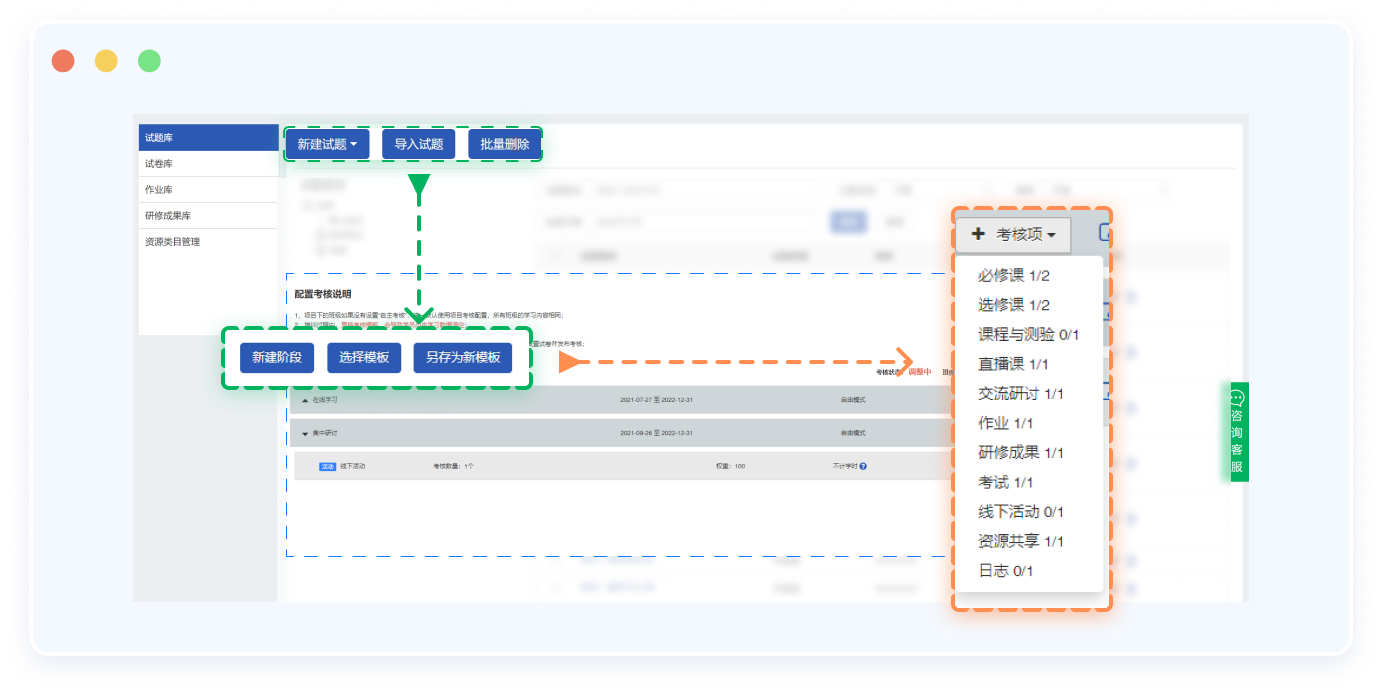
Task: Choose 课程与测验 0/1 from the list
Action: pyautogui.click(x=1028, y=334)
